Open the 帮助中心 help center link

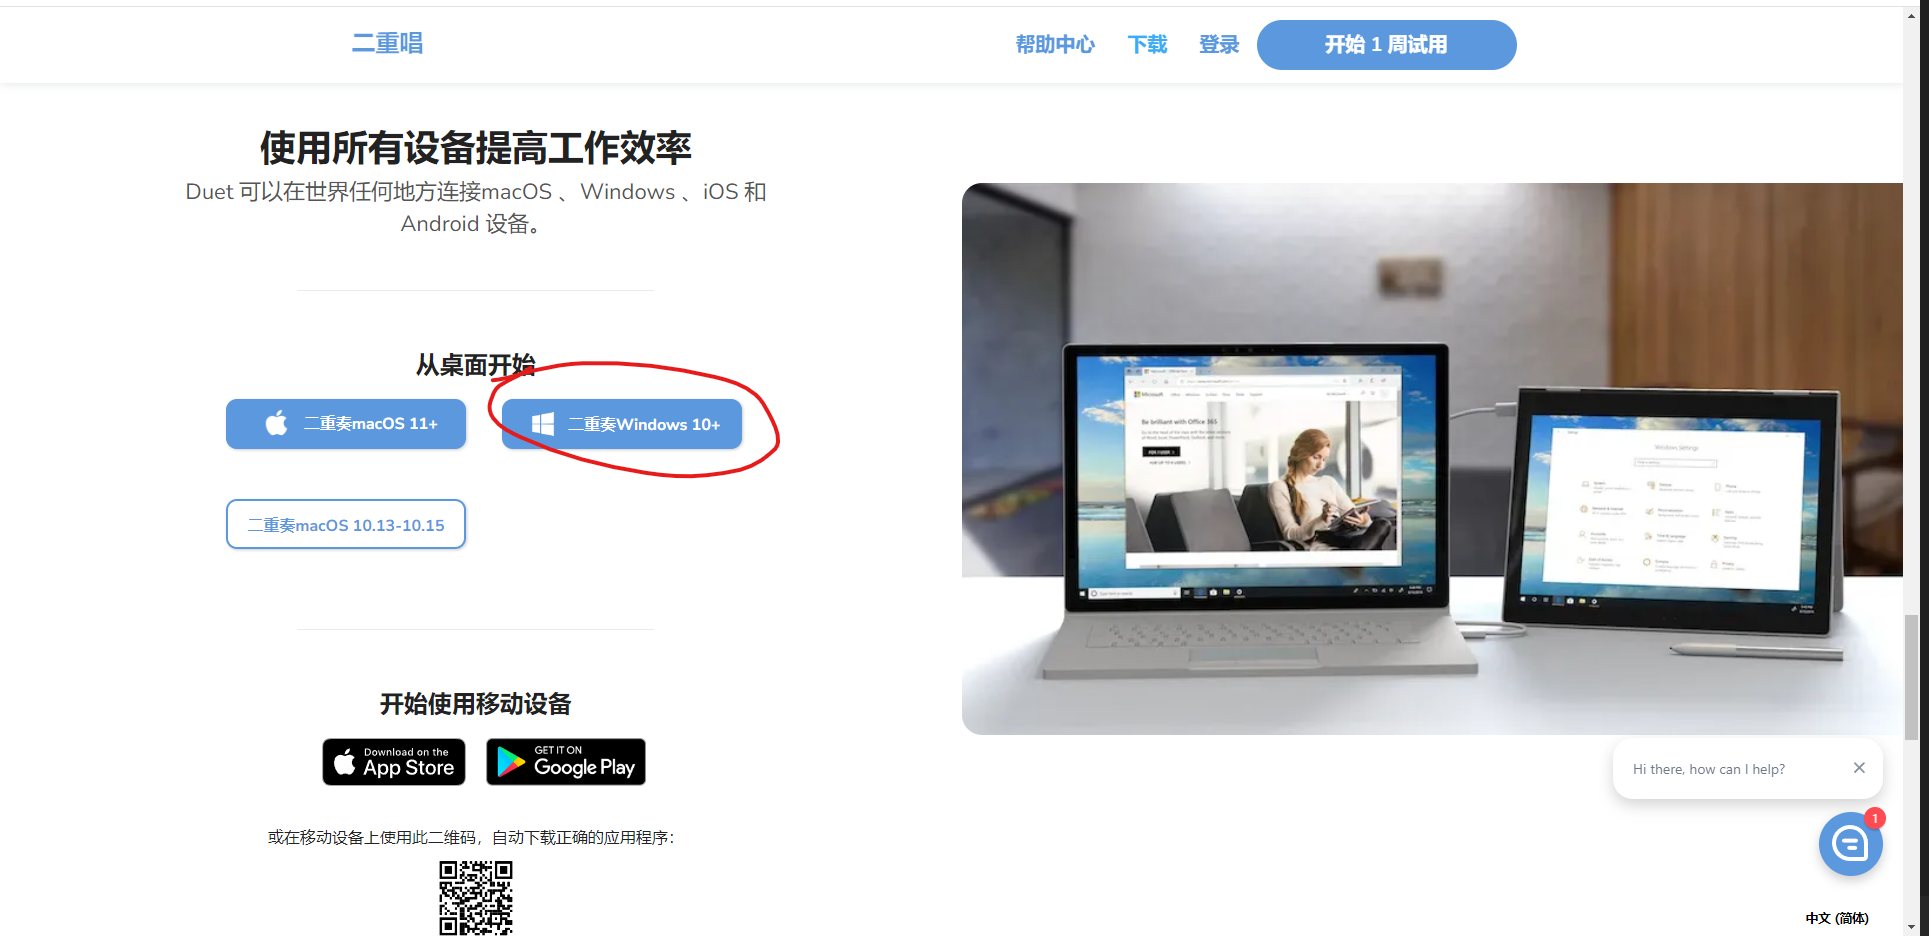coord(1055,44)
